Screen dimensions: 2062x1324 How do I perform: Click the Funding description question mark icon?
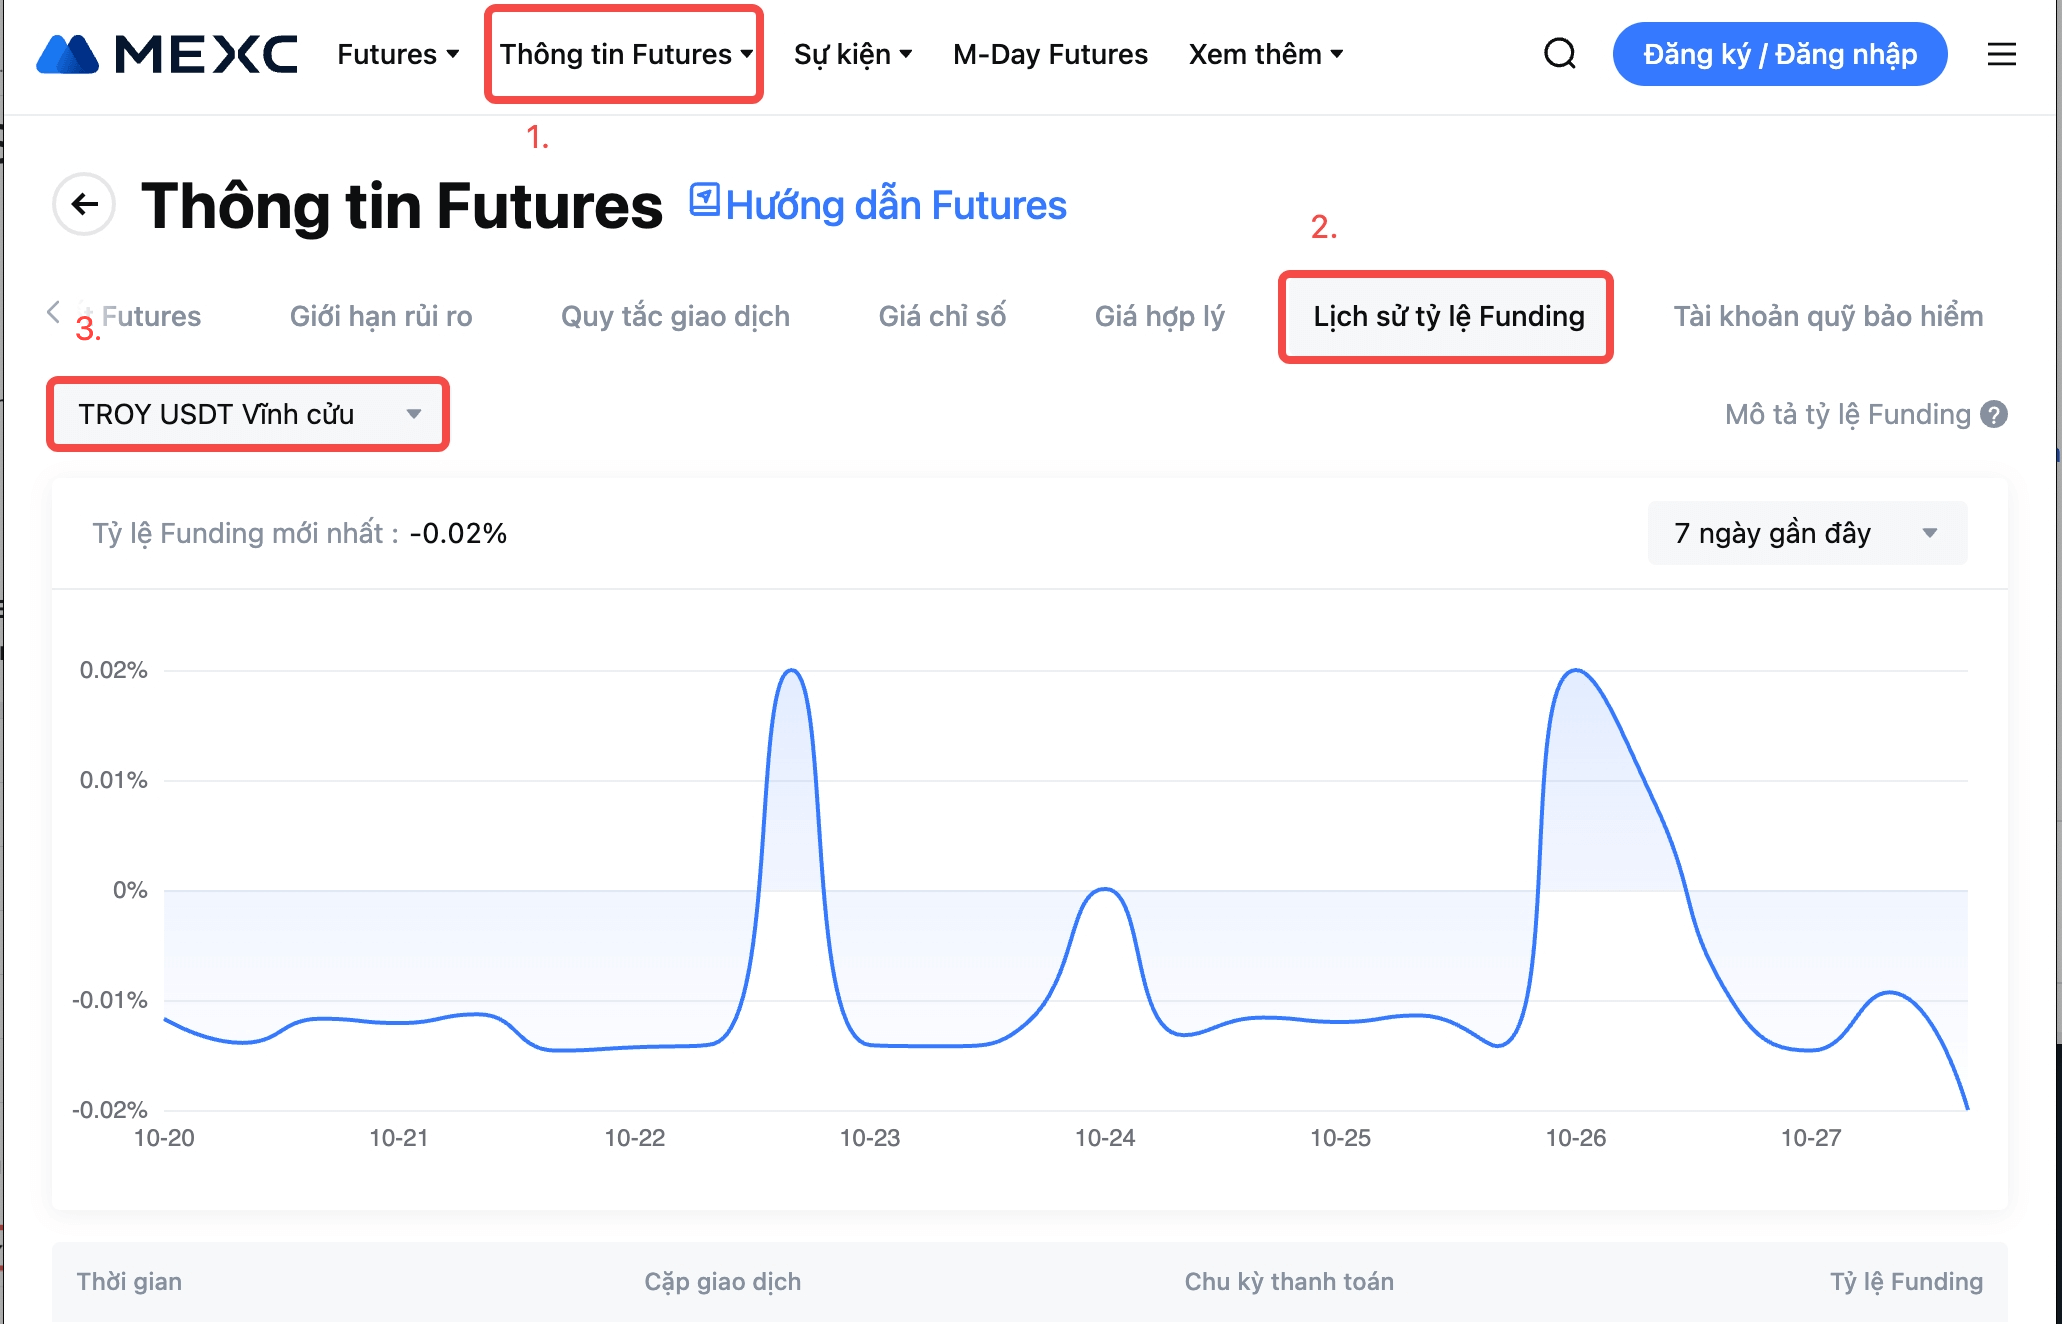coord(1994,414)
